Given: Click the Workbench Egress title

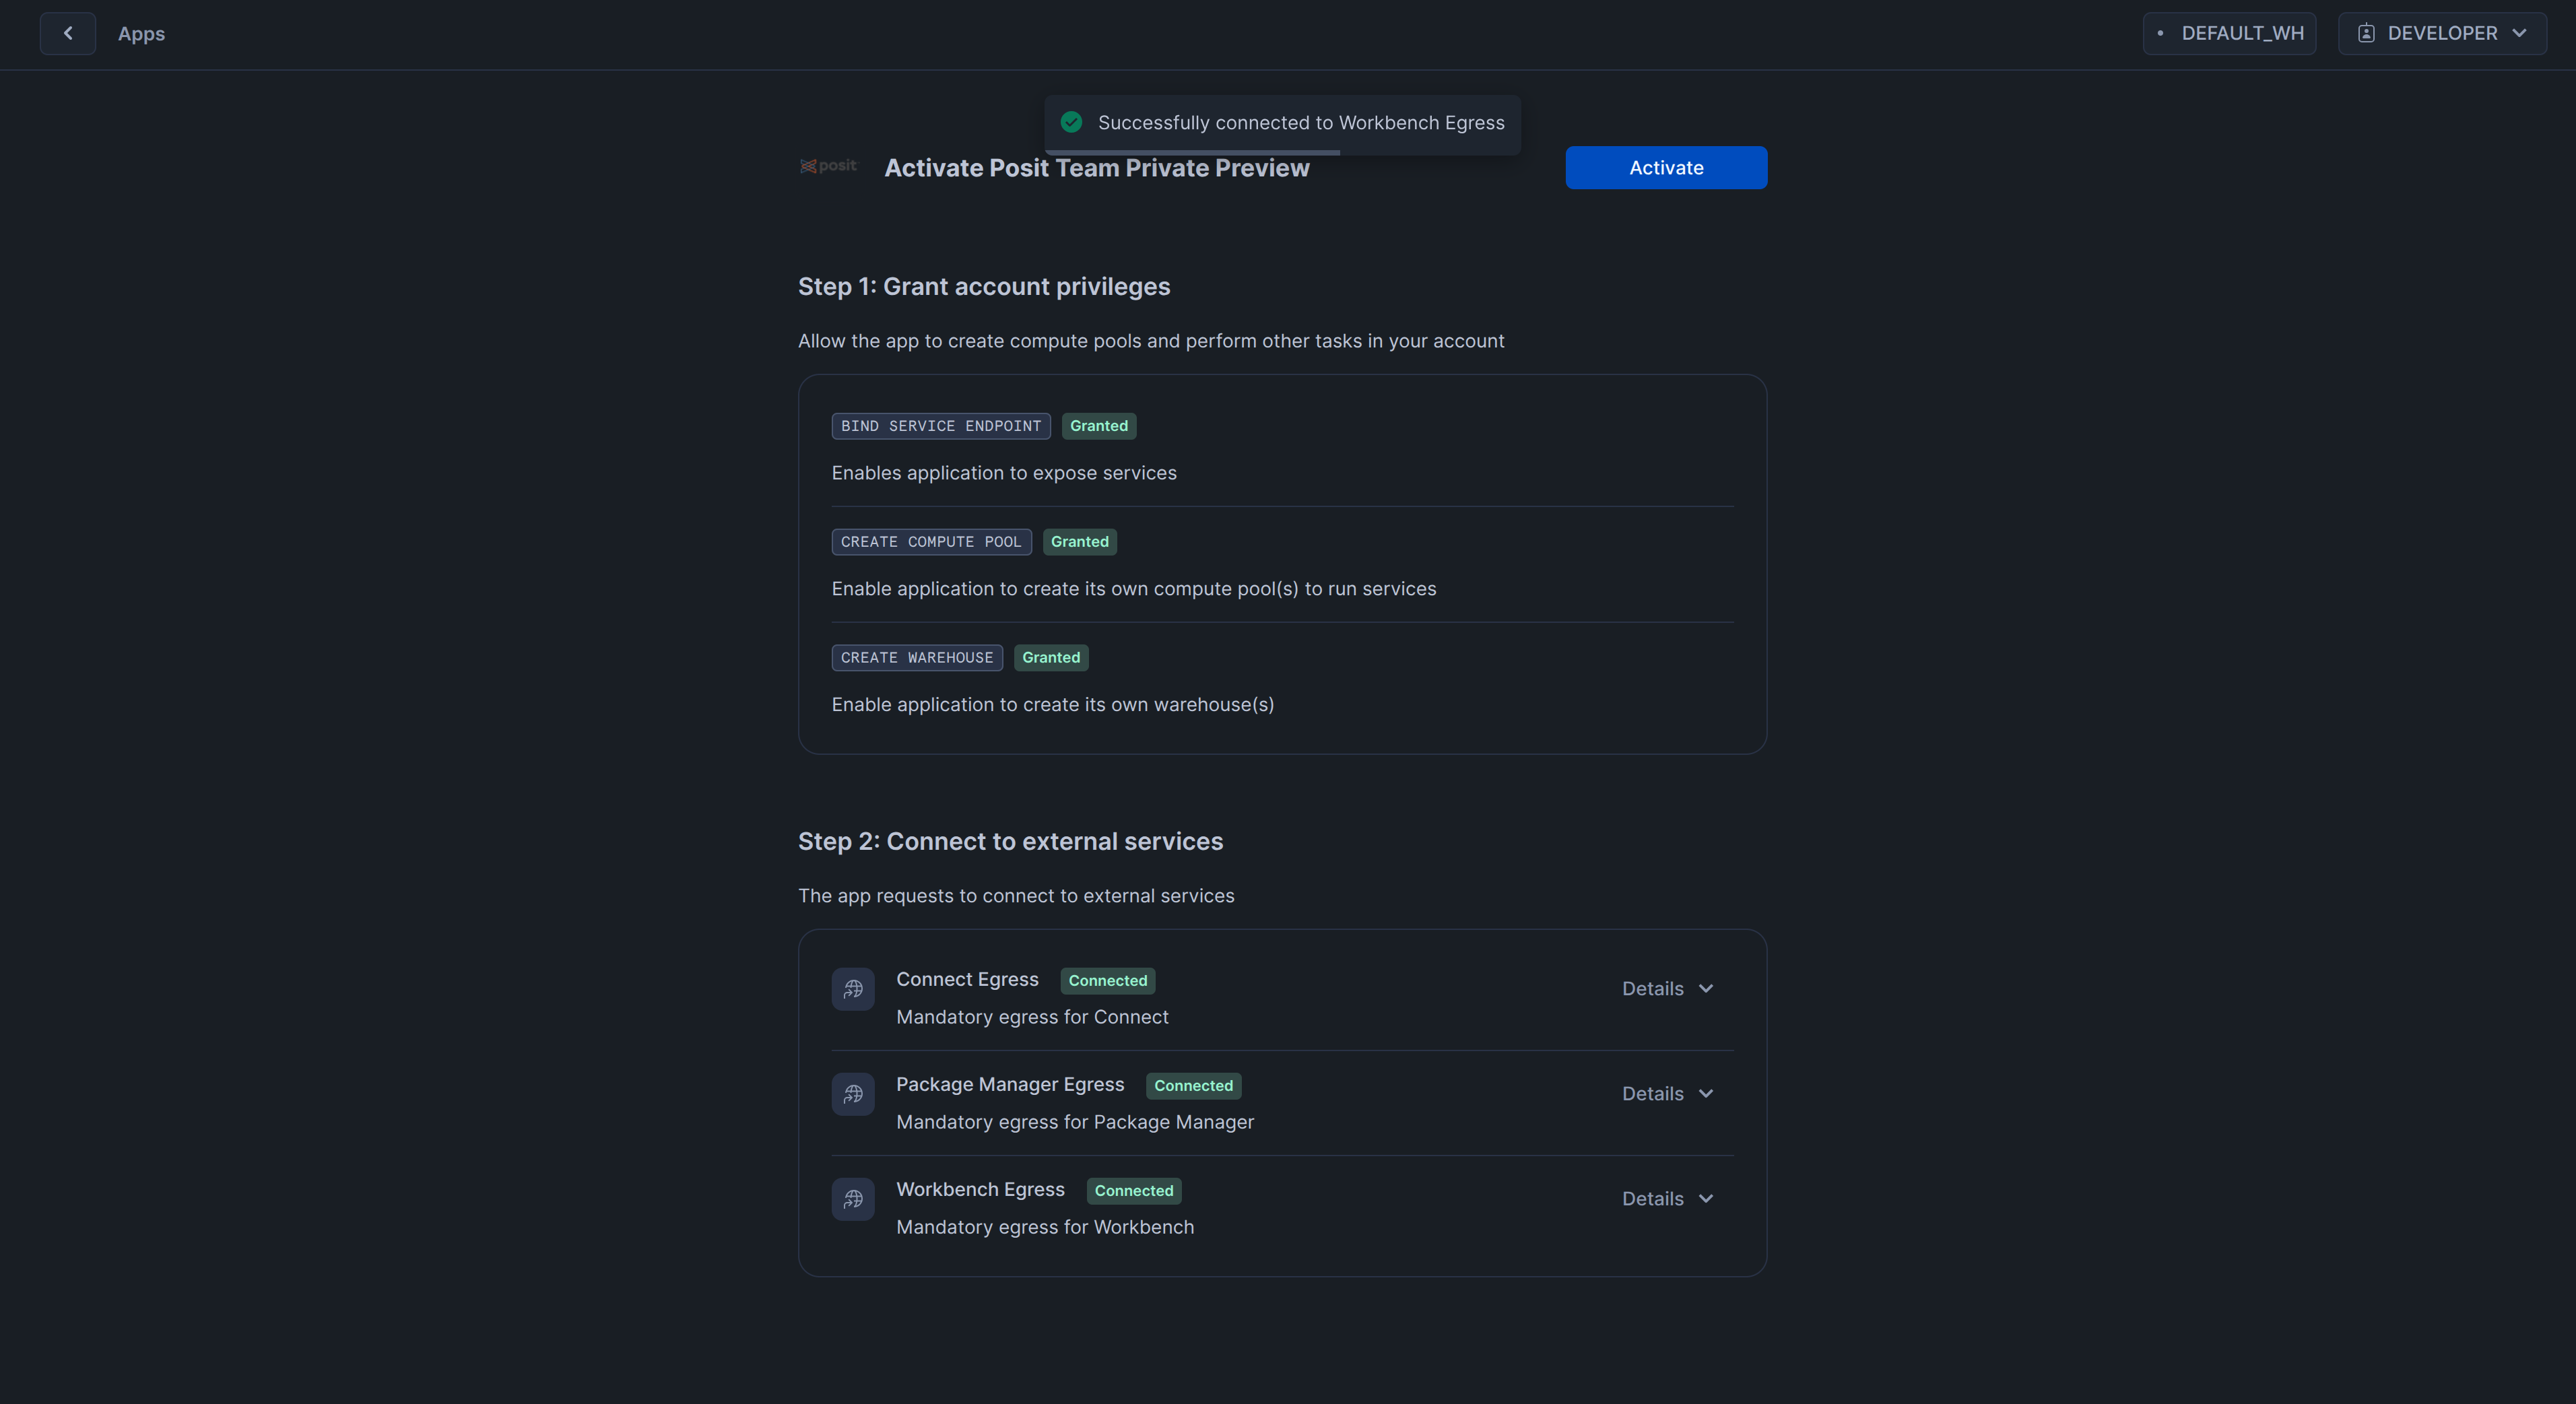Looking at the screenshot, I should tap(980, 1190).
